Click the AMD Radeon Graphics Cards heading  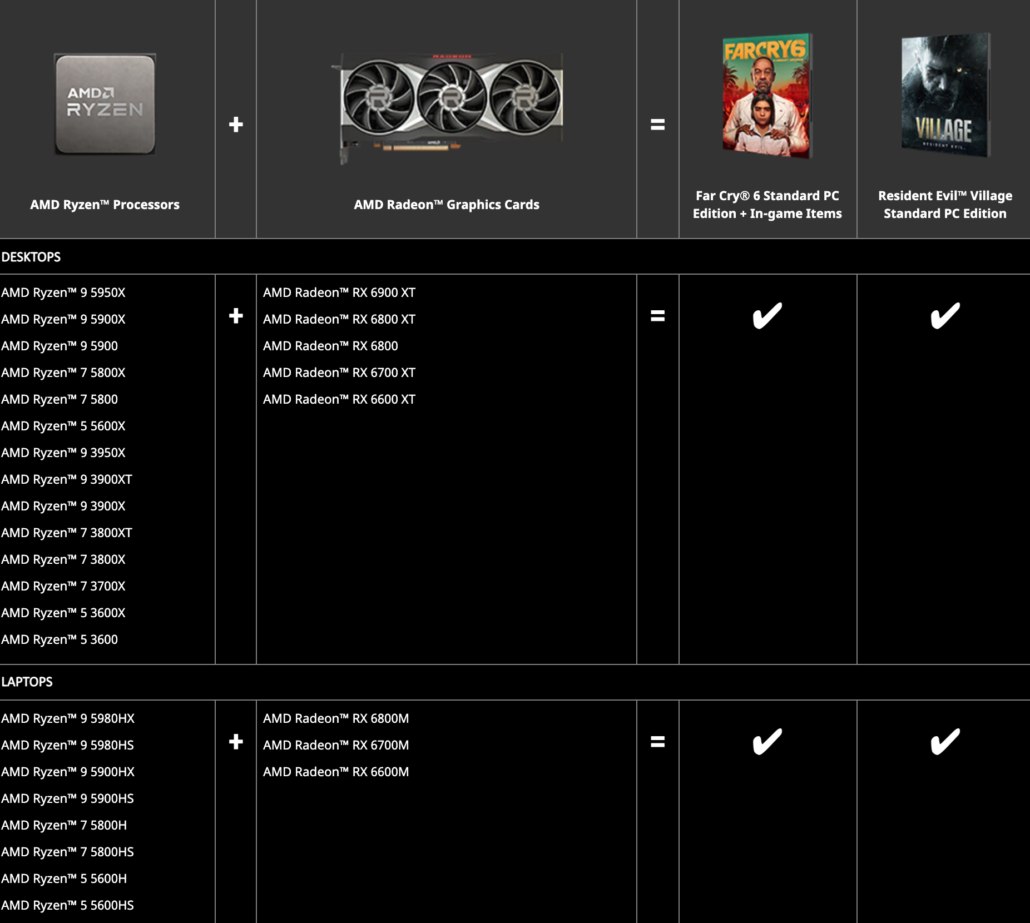click(x=447, y=204)
